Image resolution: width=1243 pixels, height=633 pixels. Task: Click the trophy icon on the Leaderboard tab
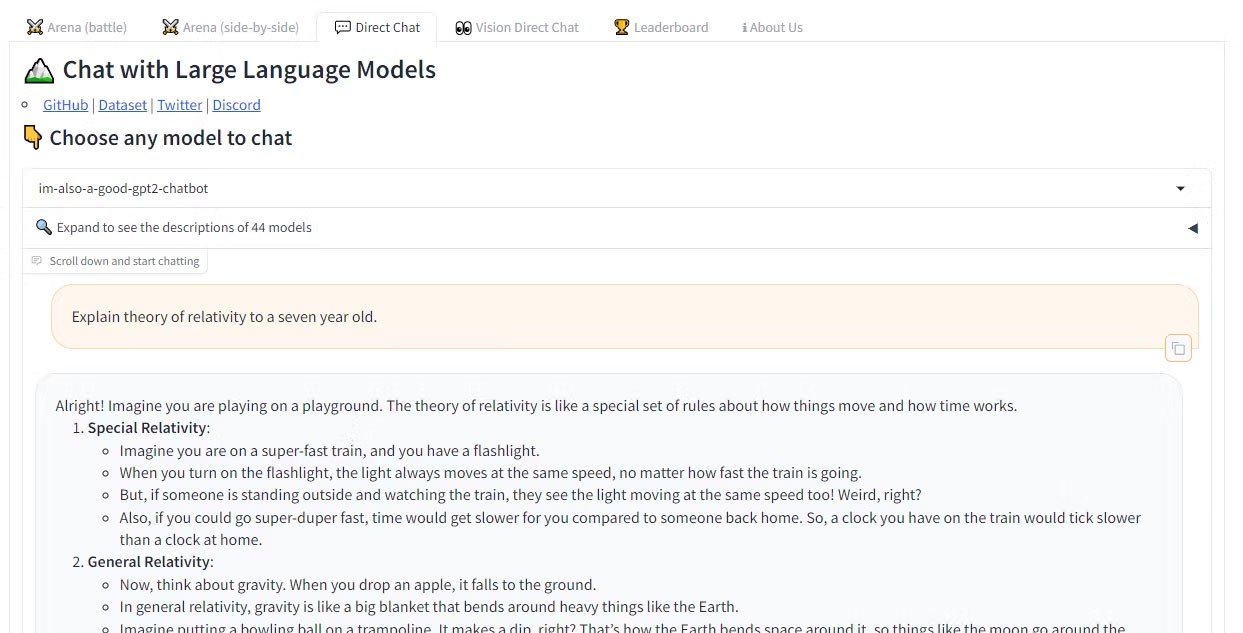[621, 28]
